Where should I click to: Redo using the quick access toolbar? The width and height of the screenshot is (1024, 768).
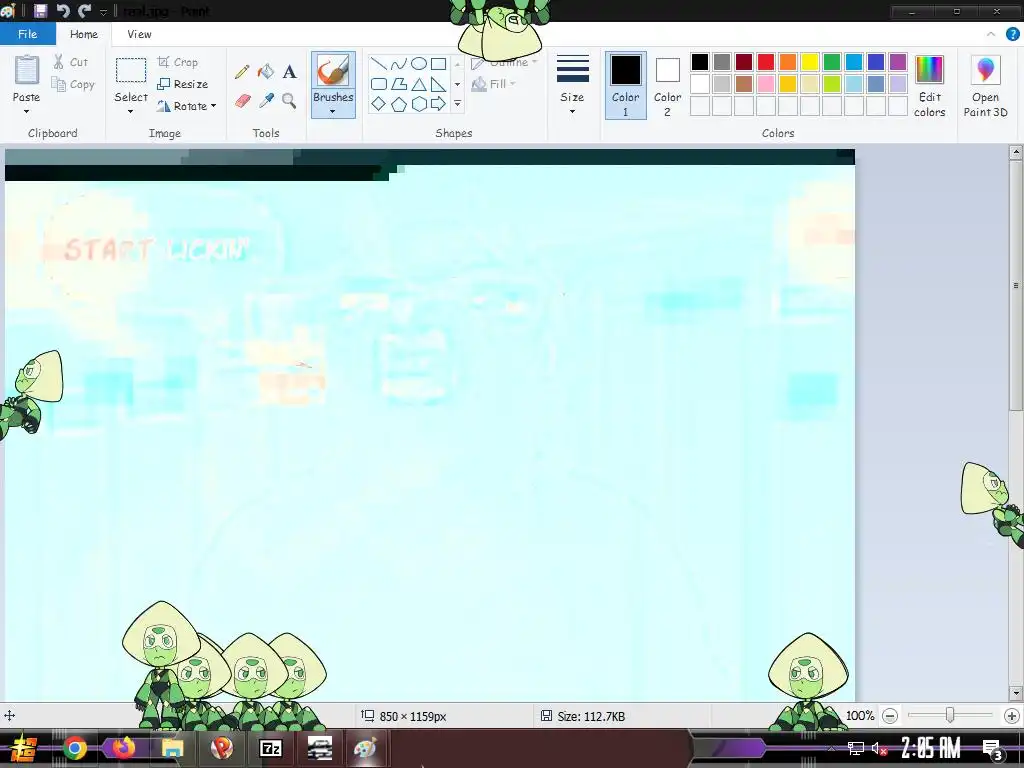84,10
